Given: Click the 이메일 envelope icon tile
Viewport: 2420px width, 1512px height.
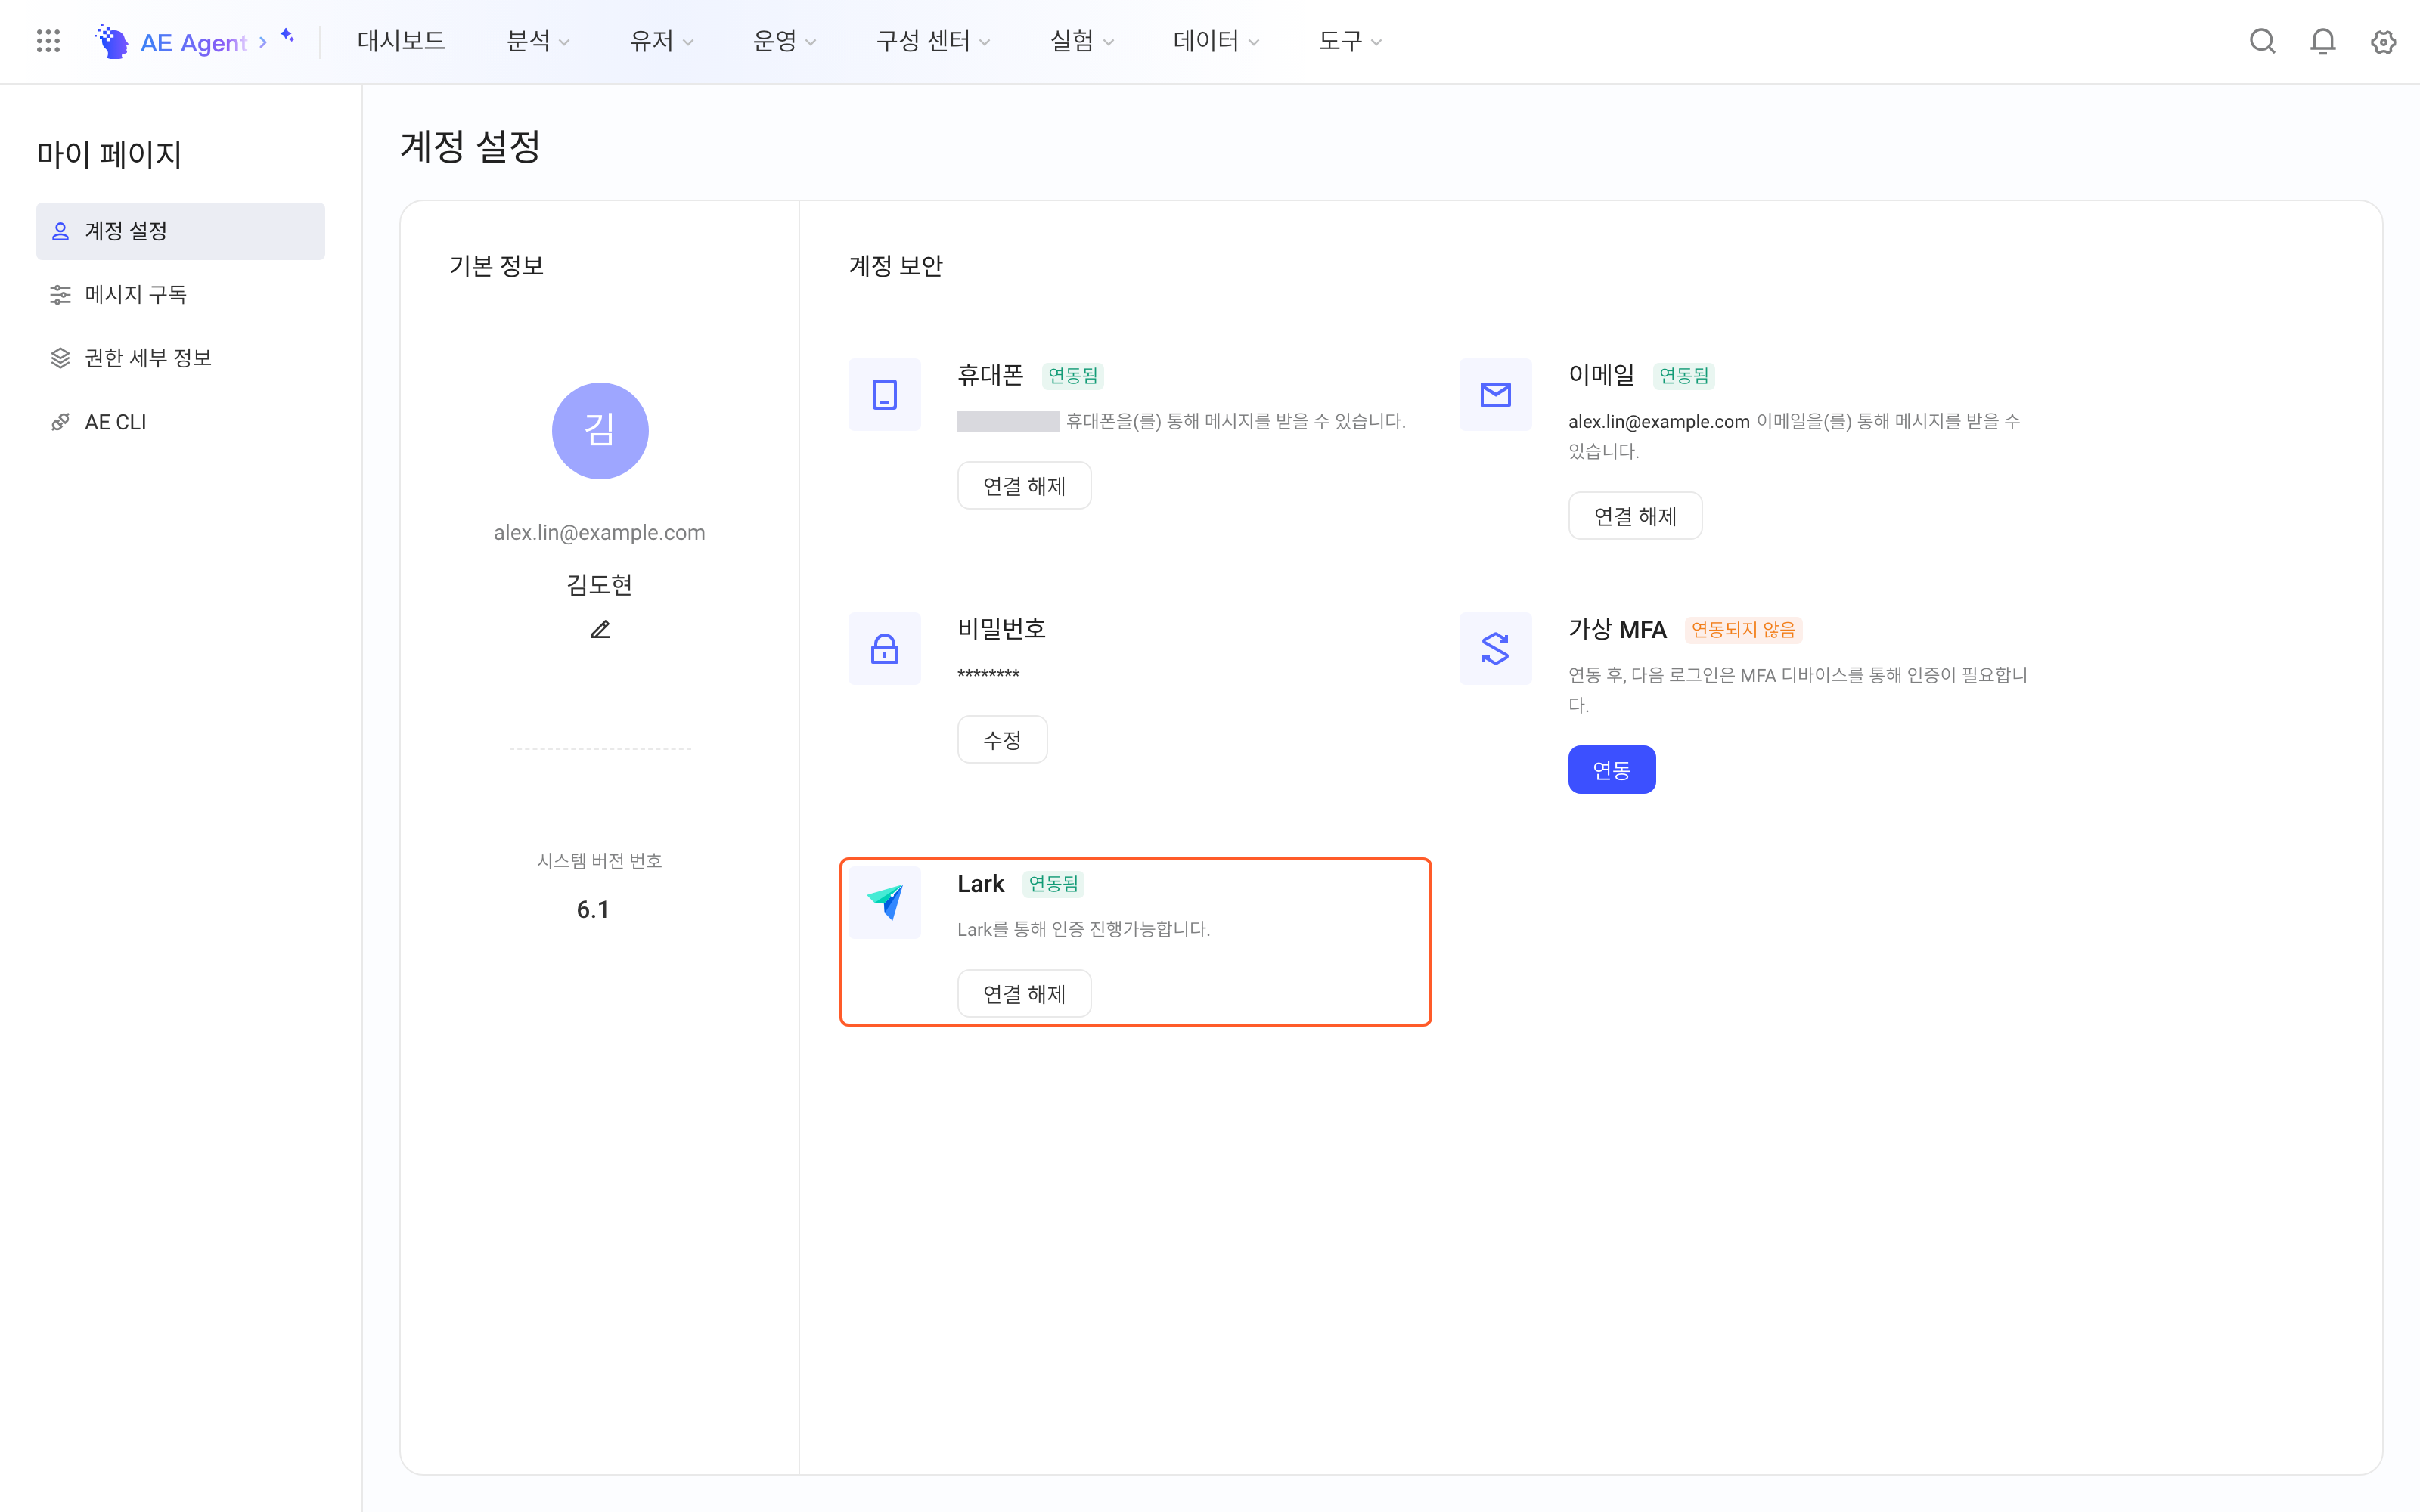Looking at the screenshot, I should coord(1496,394).
